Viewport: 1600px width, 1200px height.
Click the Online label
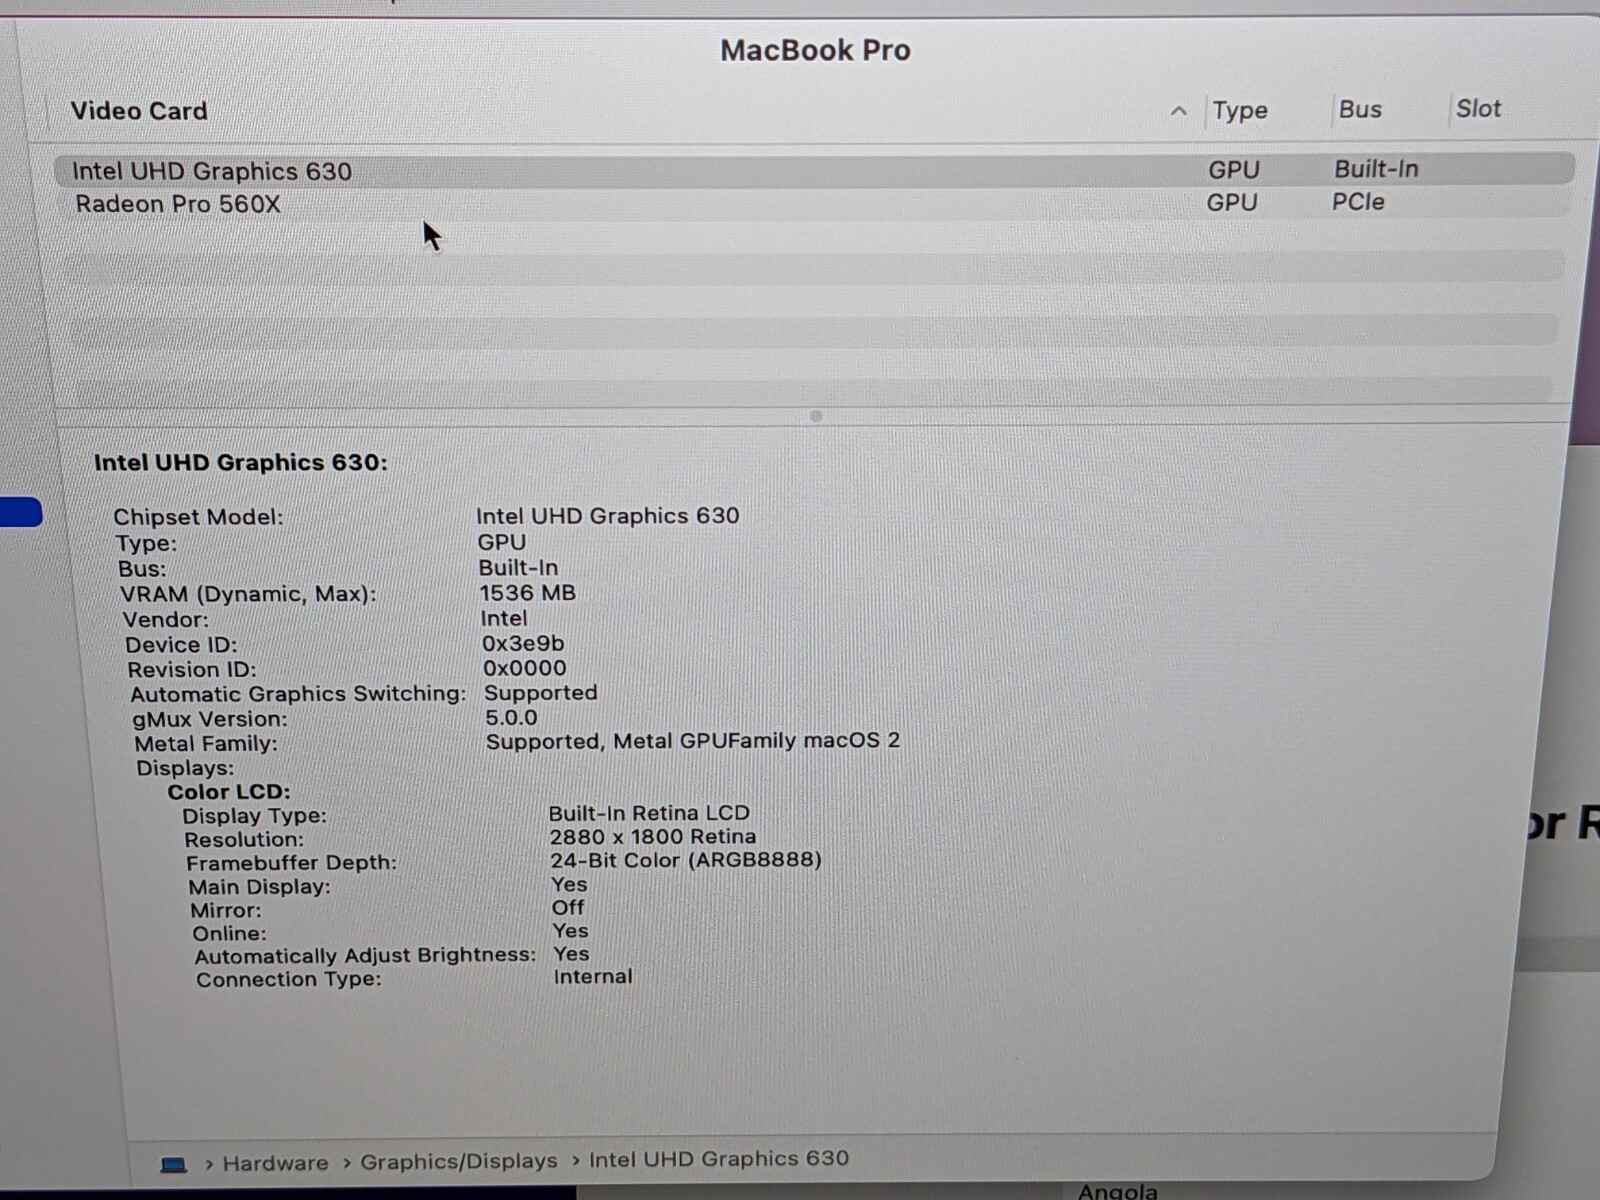(230, 933)
